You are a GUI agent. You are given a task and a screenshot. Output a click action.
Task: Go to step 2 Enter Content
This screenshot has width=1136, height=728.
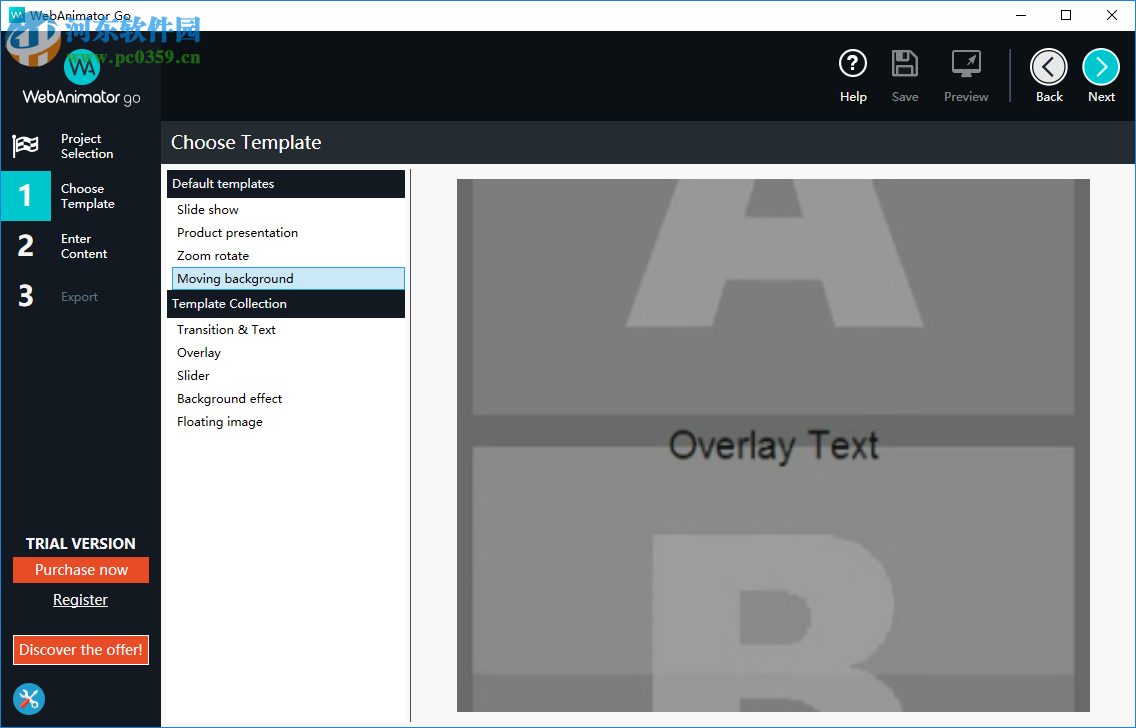point(80,246)
